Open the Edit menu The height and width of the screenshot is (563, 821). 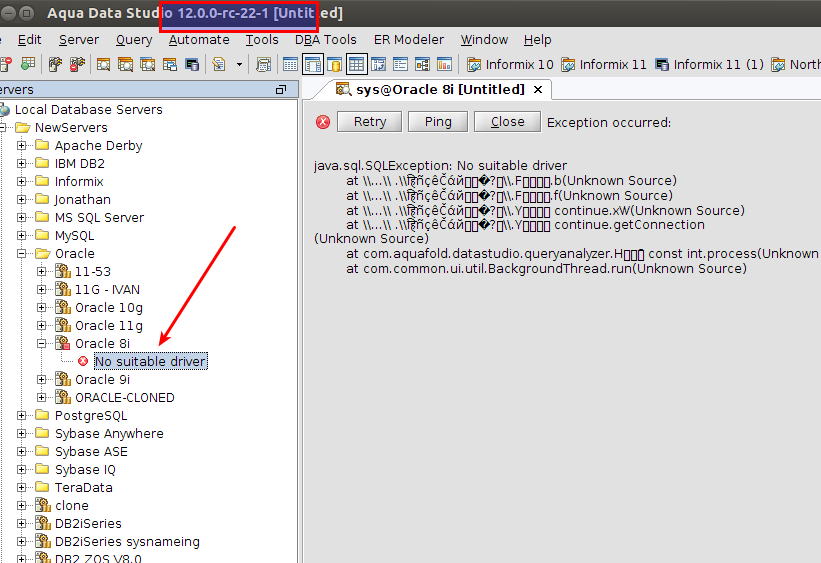(x=29, y=40)
